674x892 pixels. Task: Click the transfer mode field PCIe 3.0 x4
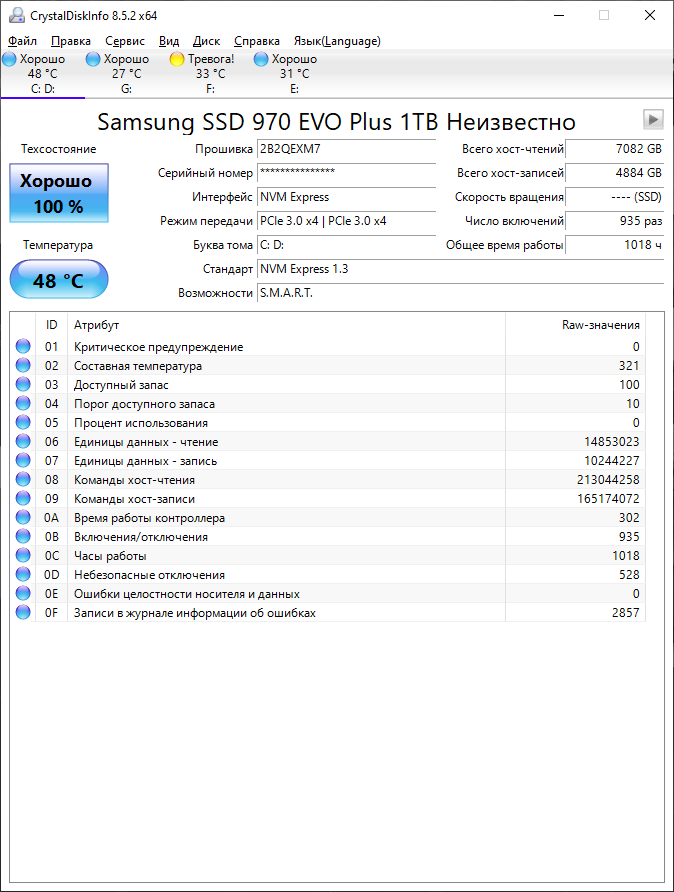click(346, 221)
